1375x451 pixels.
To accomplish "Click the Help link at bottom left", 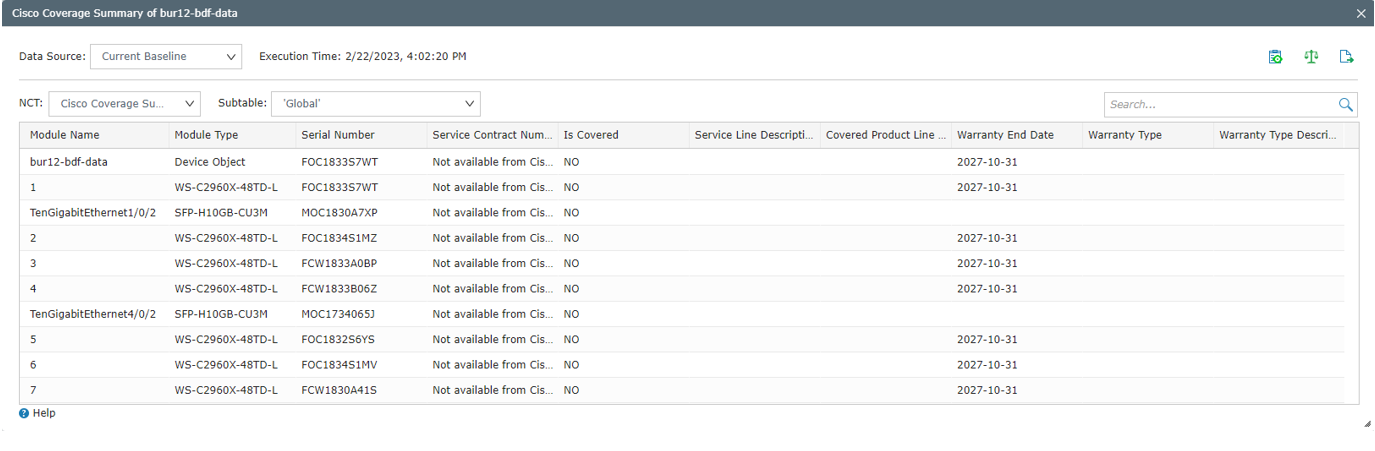I will (x=44, y=413).
